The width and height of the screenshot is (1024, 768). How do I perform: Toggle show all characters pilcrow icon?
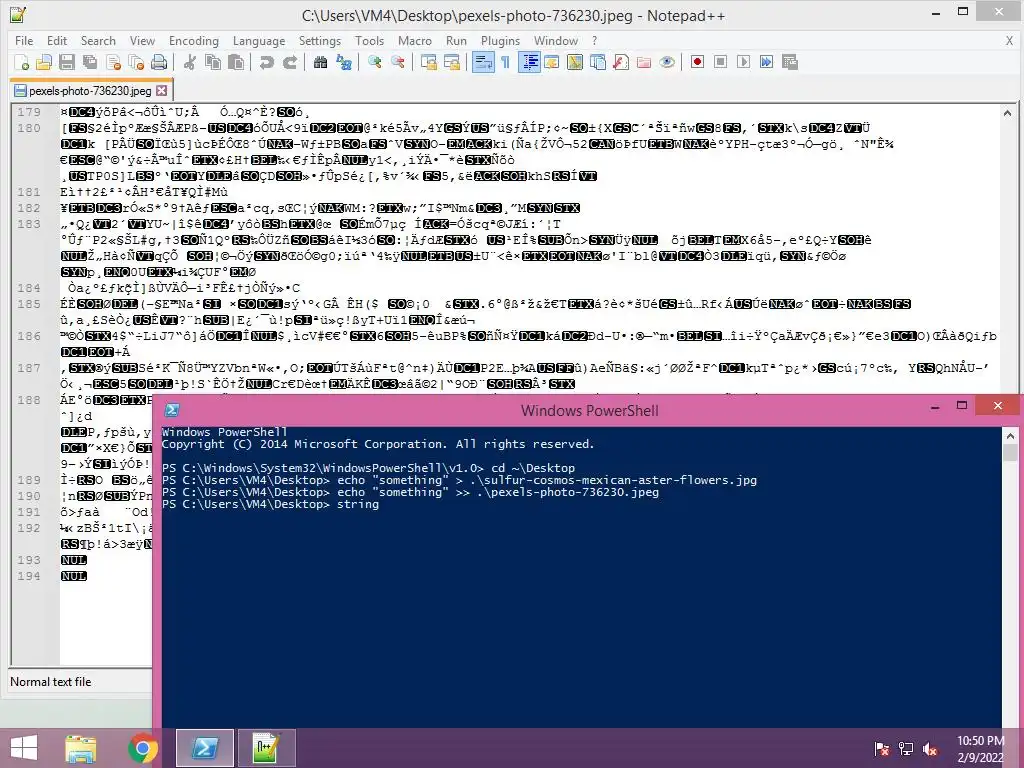point(505,62)
